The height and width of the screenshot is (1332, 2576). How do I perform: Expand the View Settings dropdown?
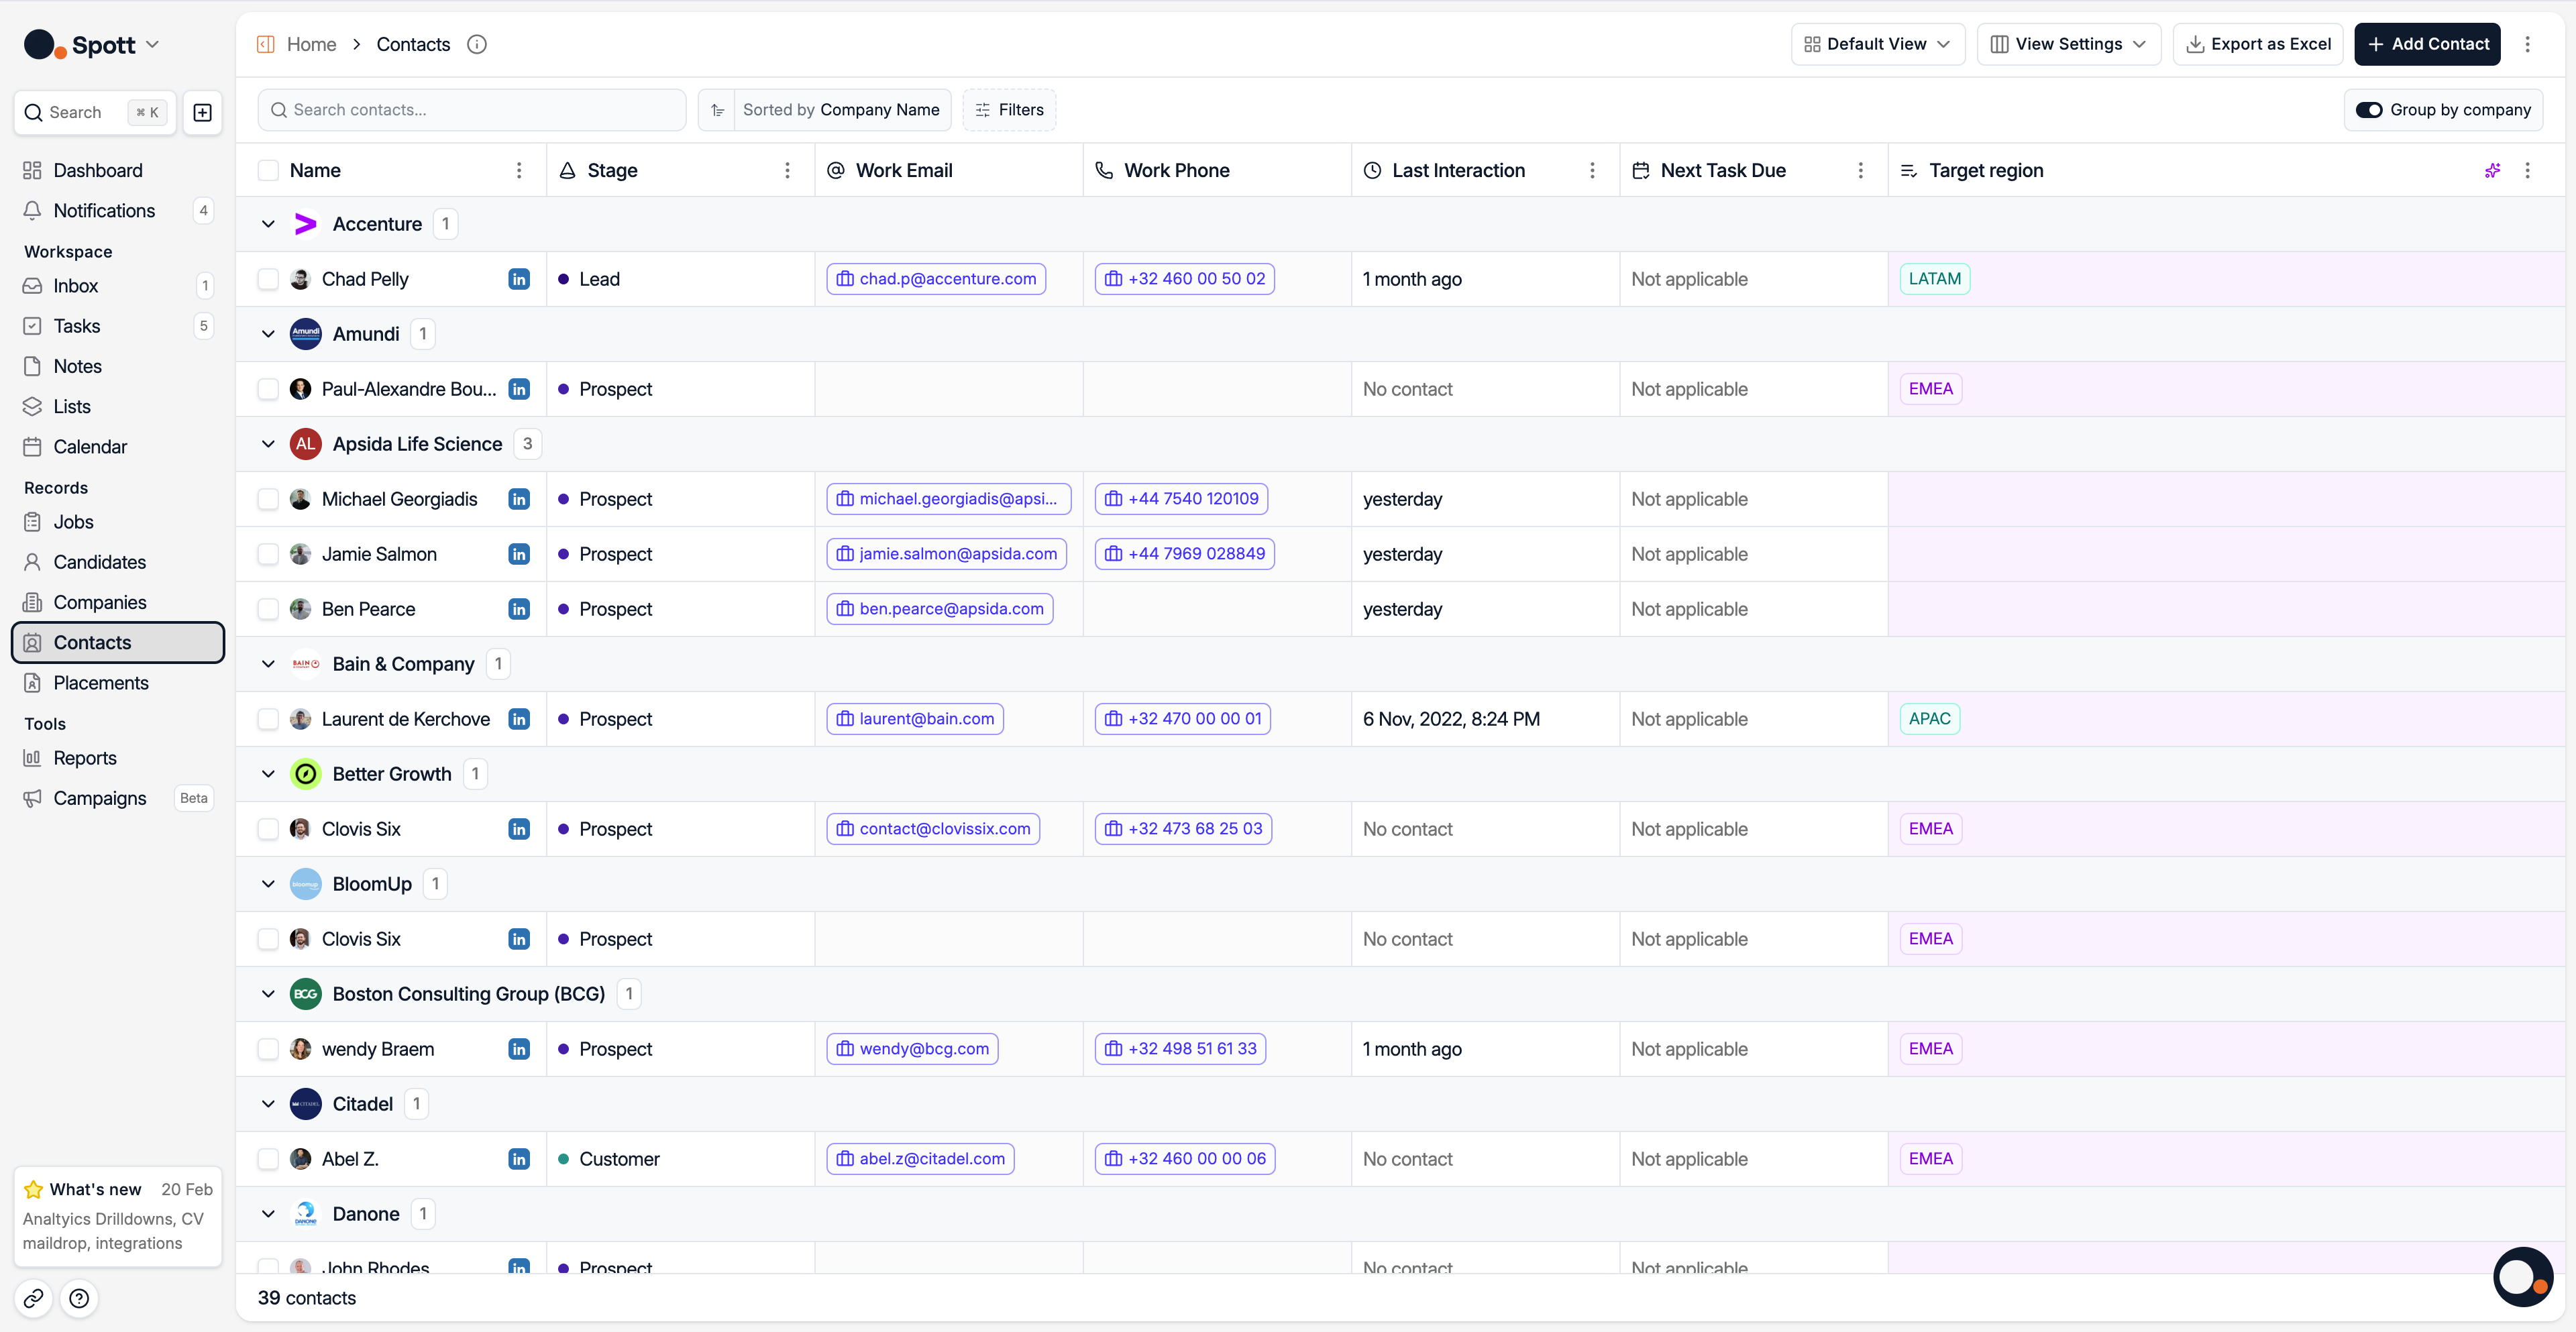coord(2068,44)
